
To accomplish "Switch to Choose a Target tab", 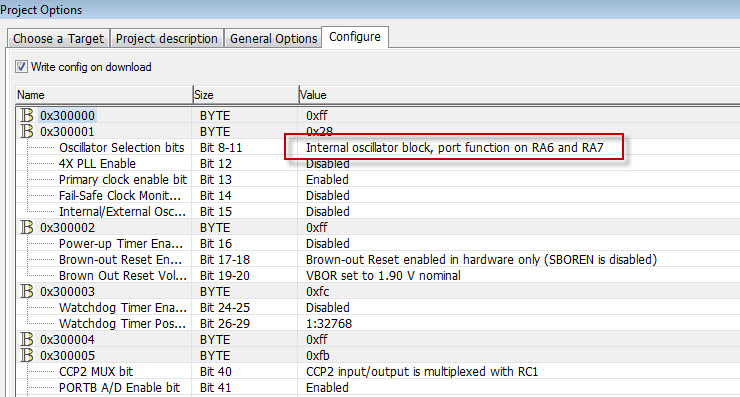I will point(58,38).
